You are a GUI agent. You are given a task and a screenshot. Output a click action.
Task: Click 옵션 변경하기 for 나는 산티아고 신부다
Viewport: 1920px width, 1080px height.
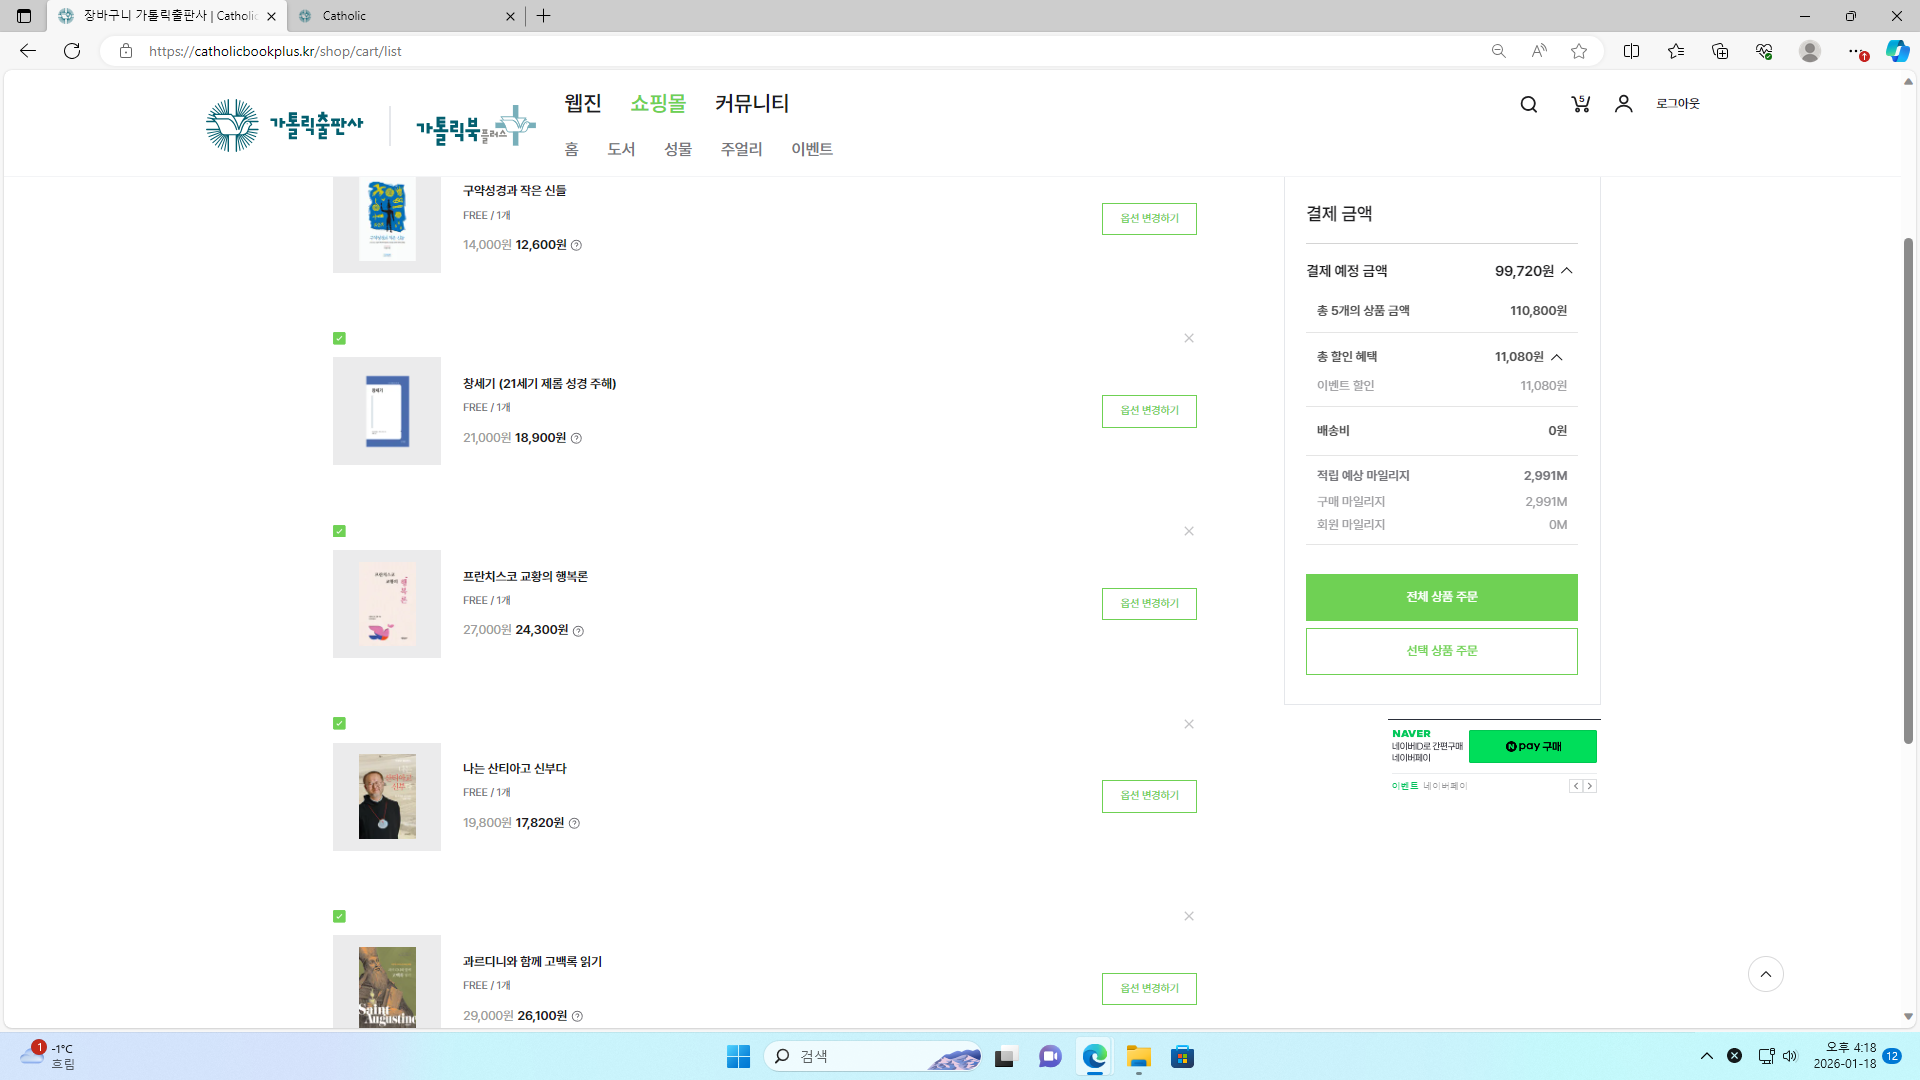click(1149, 796)
